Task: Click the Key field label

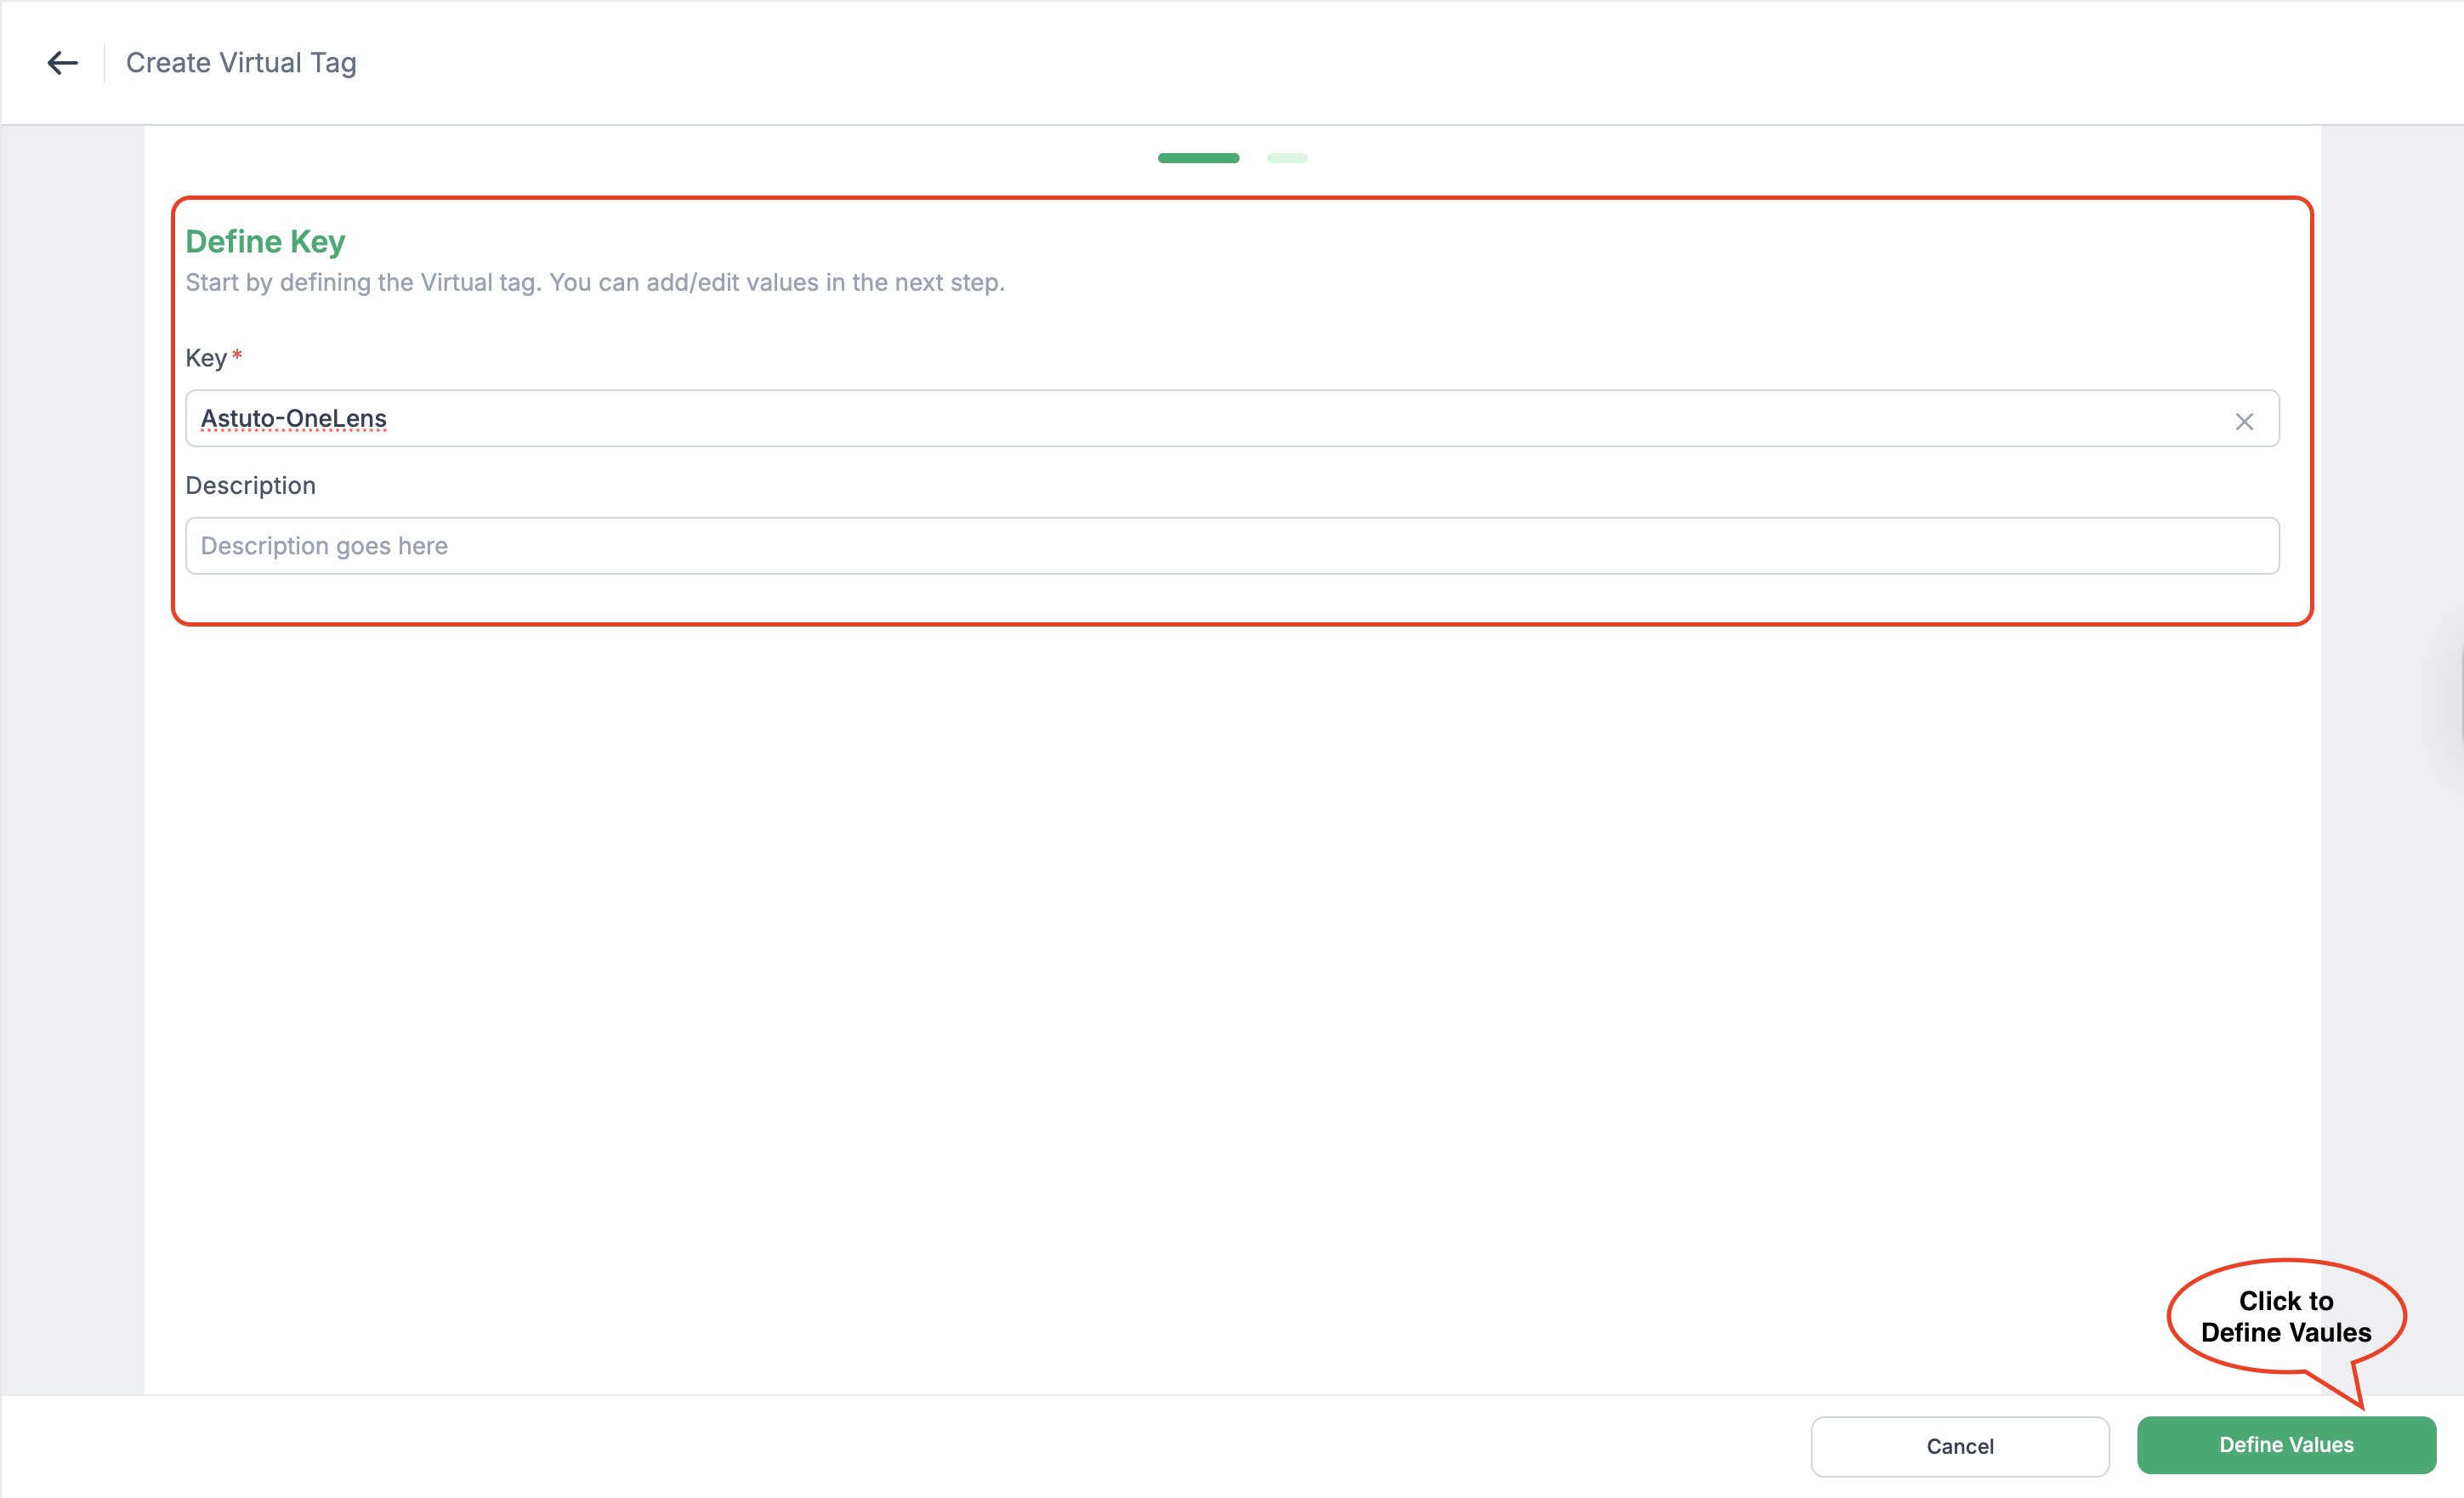Action: pyautogui.click(x=206, y=358)
